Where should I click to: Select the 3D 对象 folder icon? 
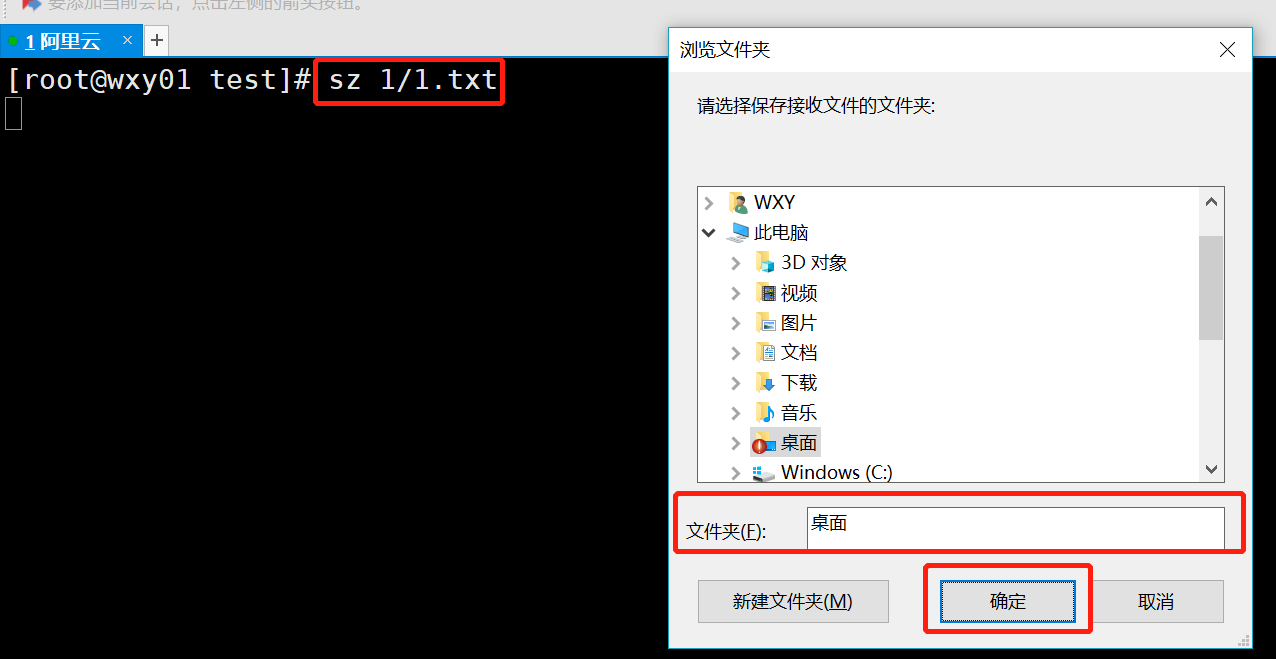(766, 263)
